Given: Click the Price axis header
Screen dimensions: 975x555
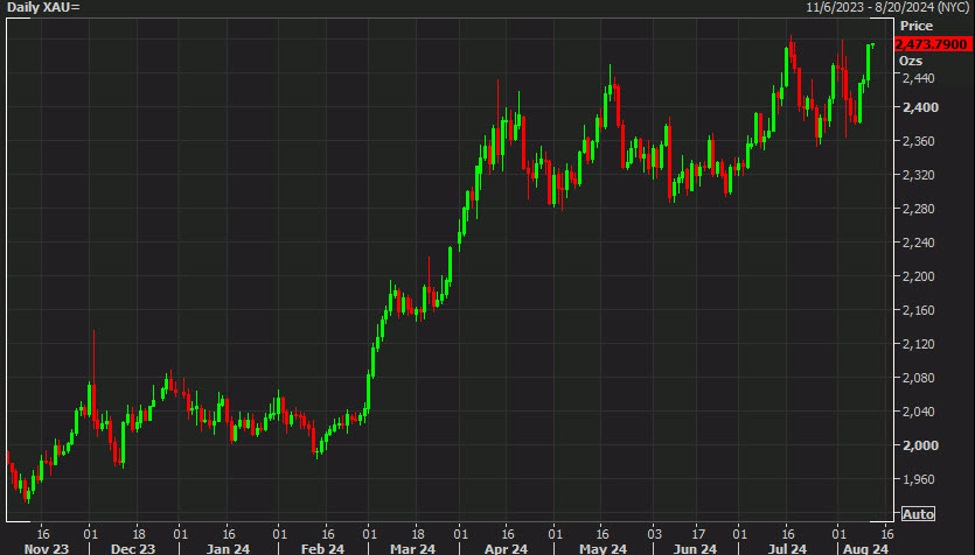Looking at the screenshot, I should coord(917,26).
